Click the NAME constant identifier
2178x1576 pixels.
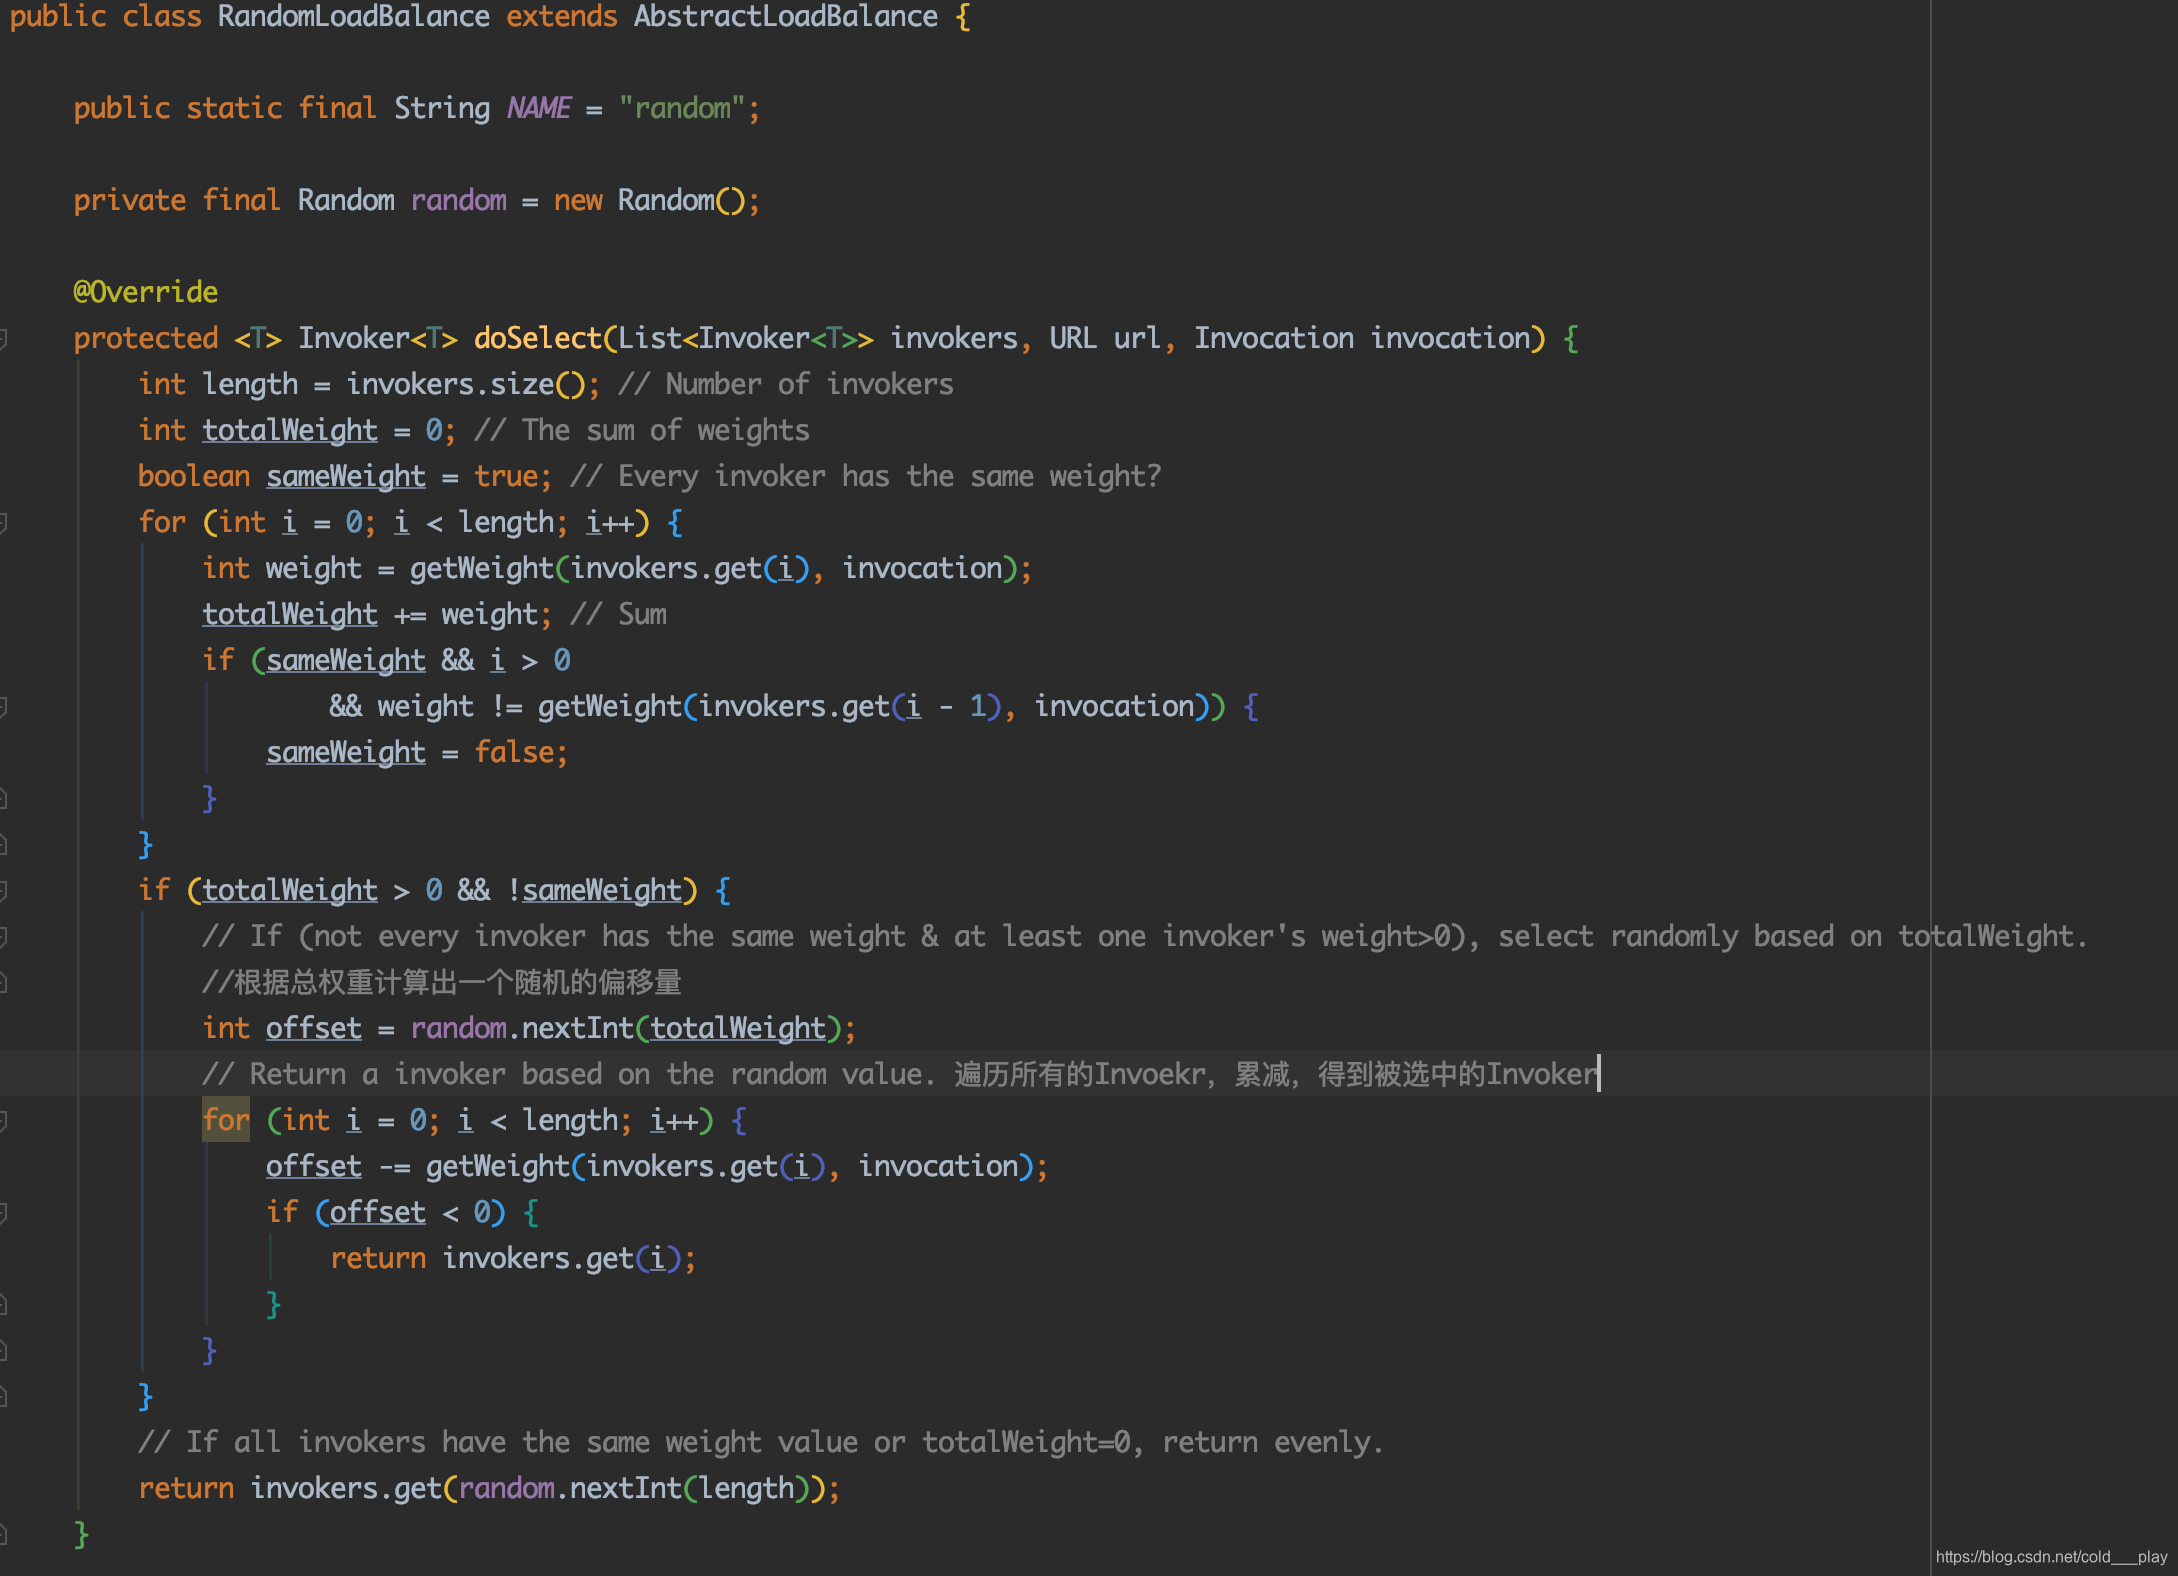[x=539, y=108]
